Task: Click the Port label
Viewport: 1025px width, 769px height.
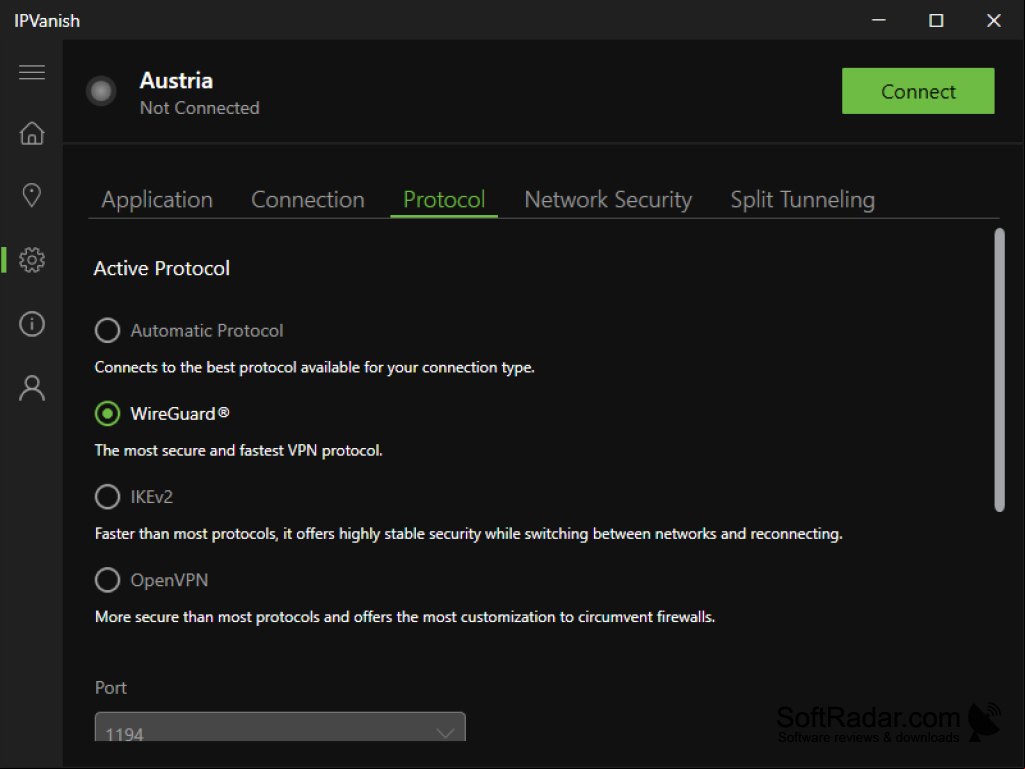Action: [x=110, y=688]
